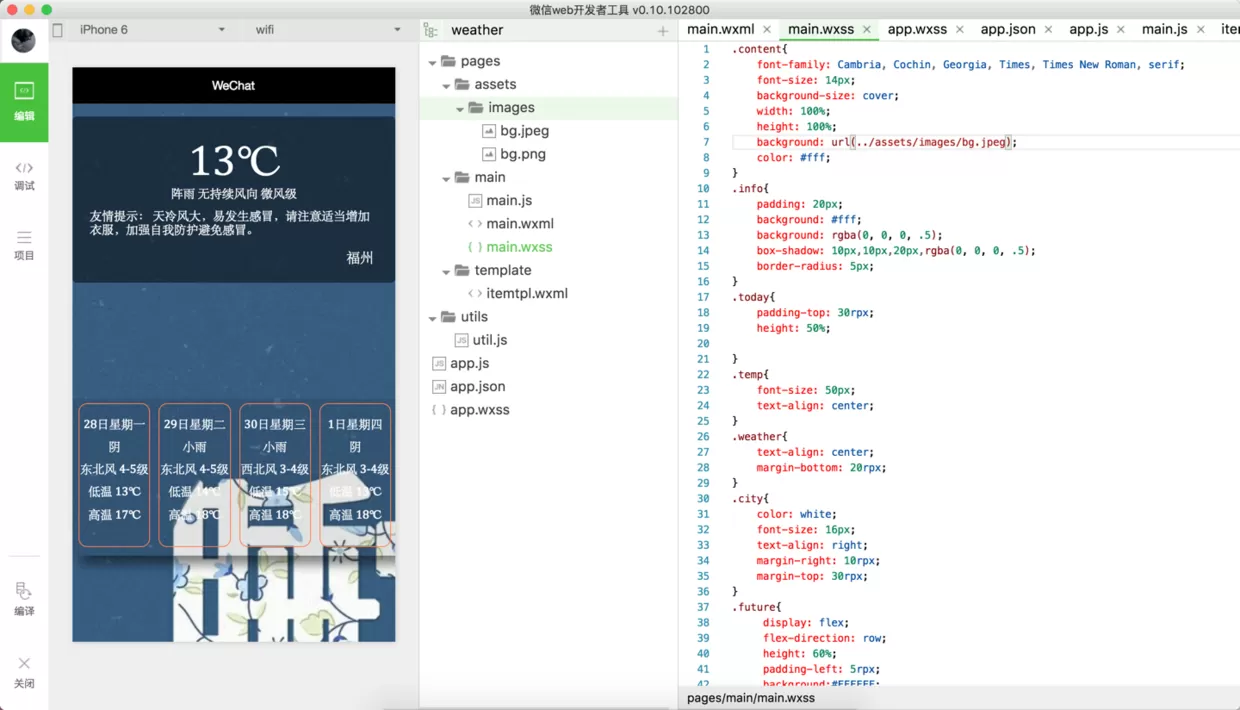Close the app.json tab
This screenshot has width=1240, height=710.
[1049, 30]
